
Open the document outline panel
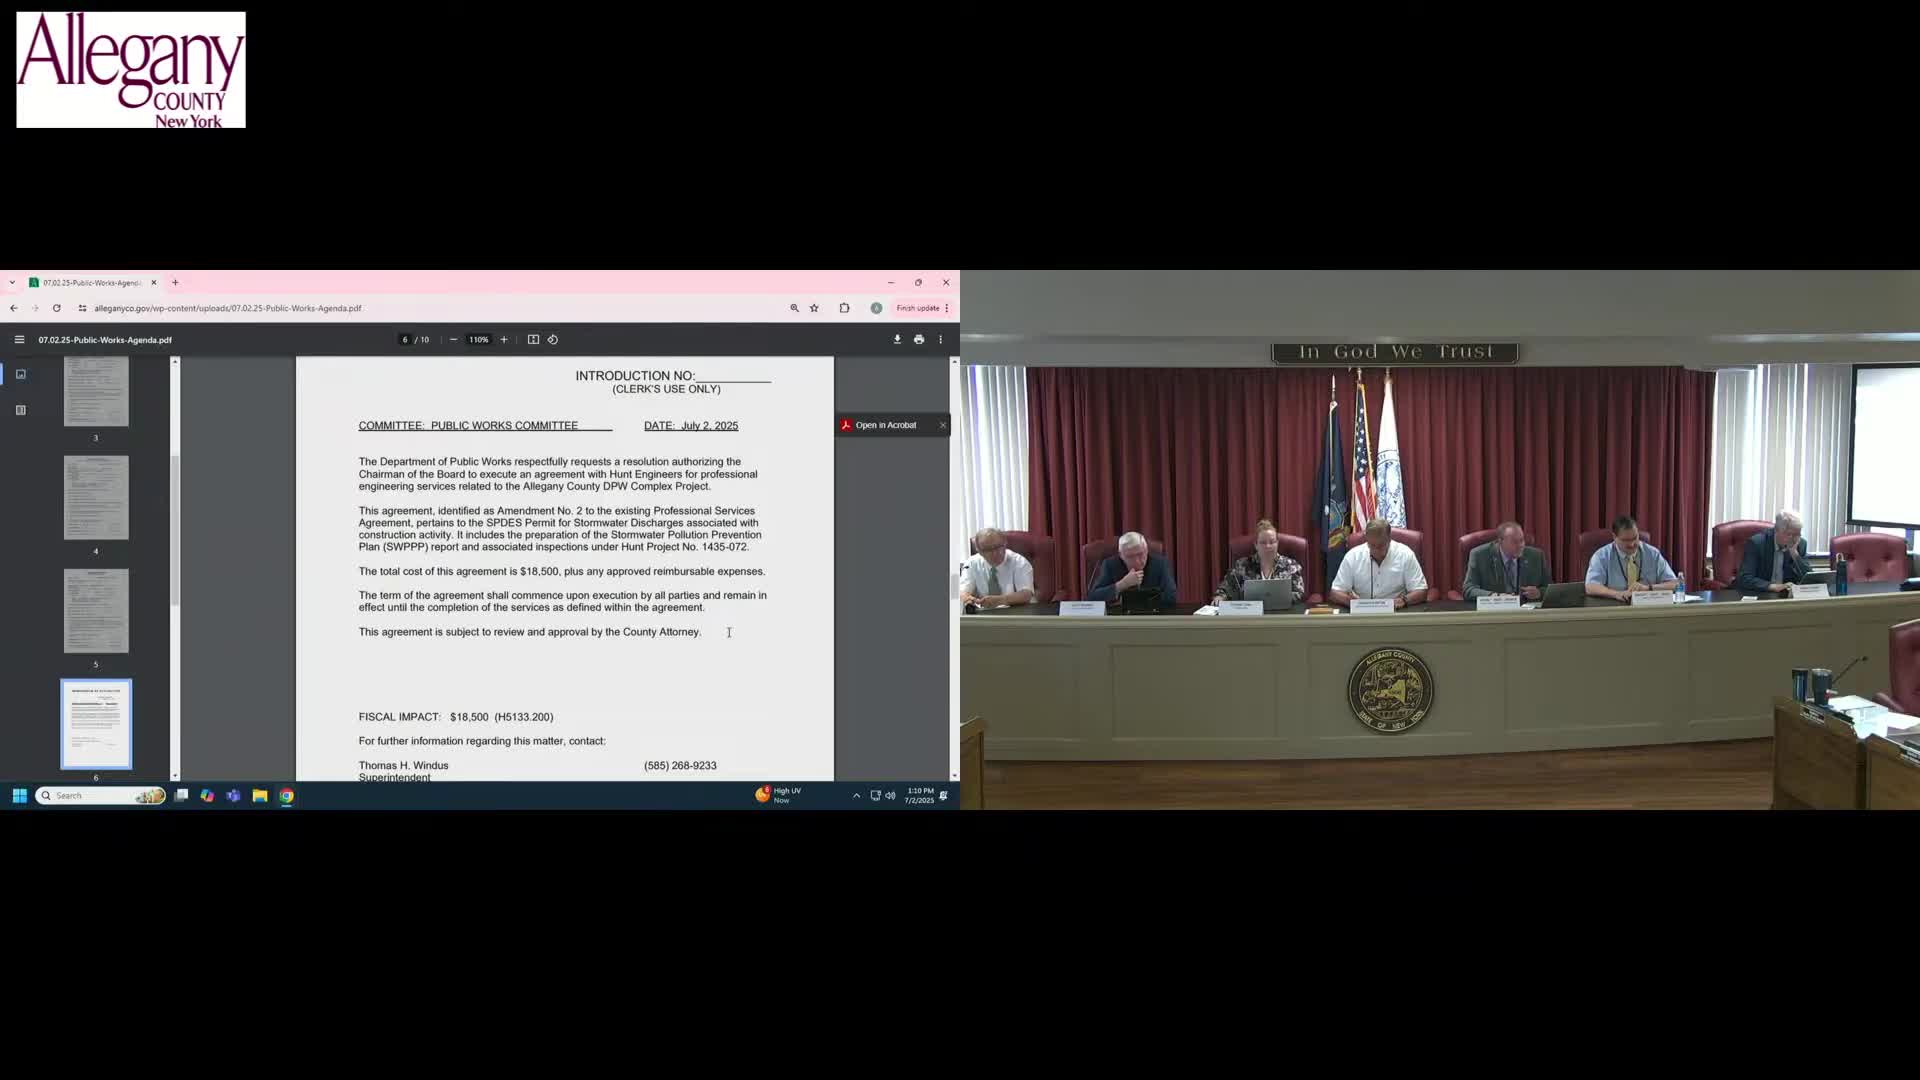pyautogui.click(x=21, y=409)
